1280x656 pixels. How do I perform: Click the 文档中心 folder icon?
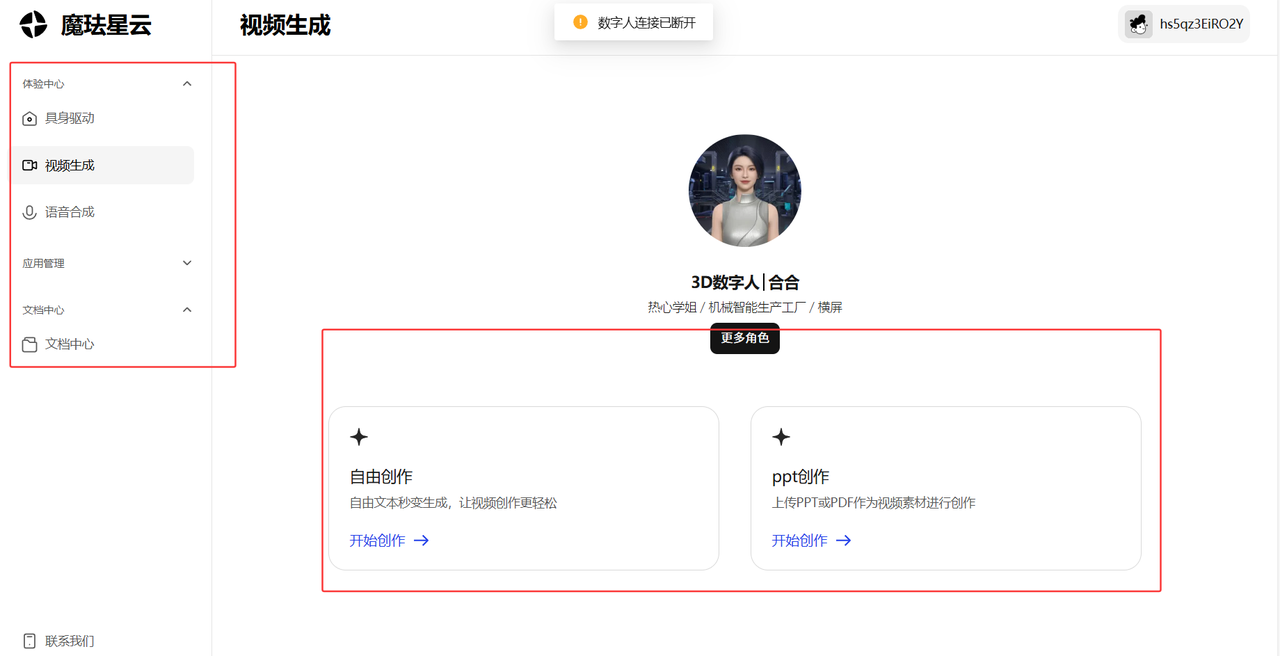(x=30, y=344)
